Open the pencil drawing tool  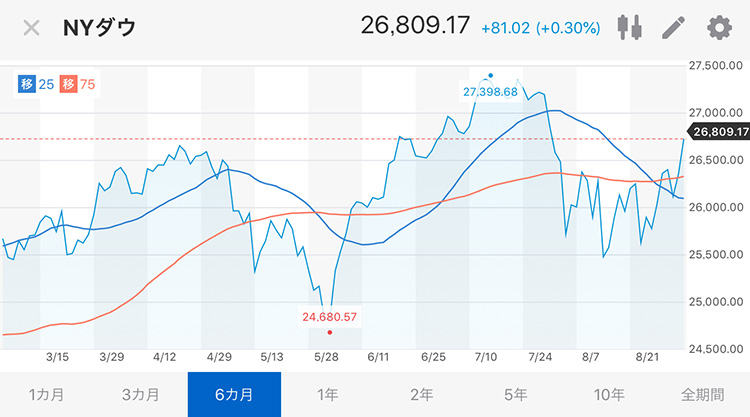[673, 27]
